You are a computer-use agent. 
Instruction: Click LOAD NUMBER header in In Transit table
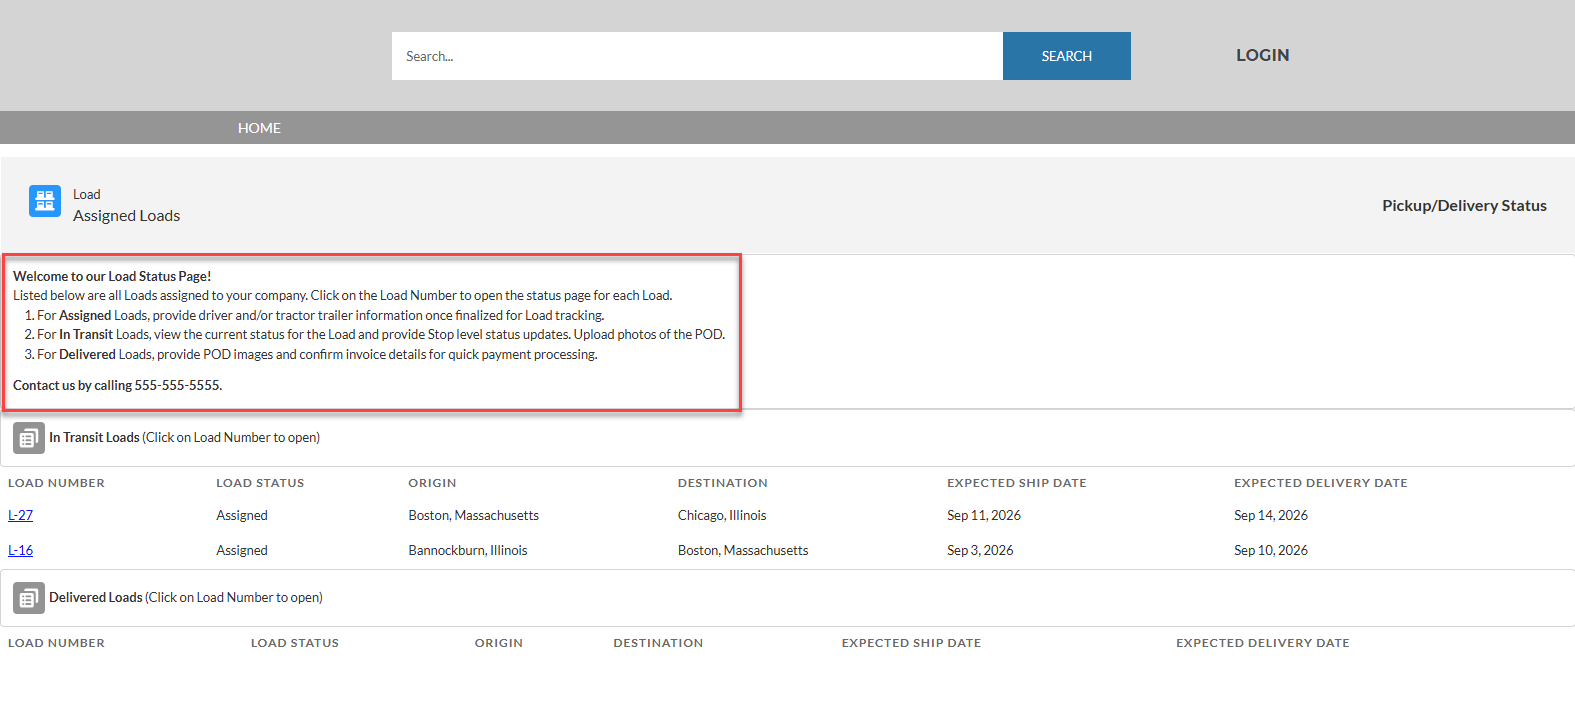(x=56, y=483)
